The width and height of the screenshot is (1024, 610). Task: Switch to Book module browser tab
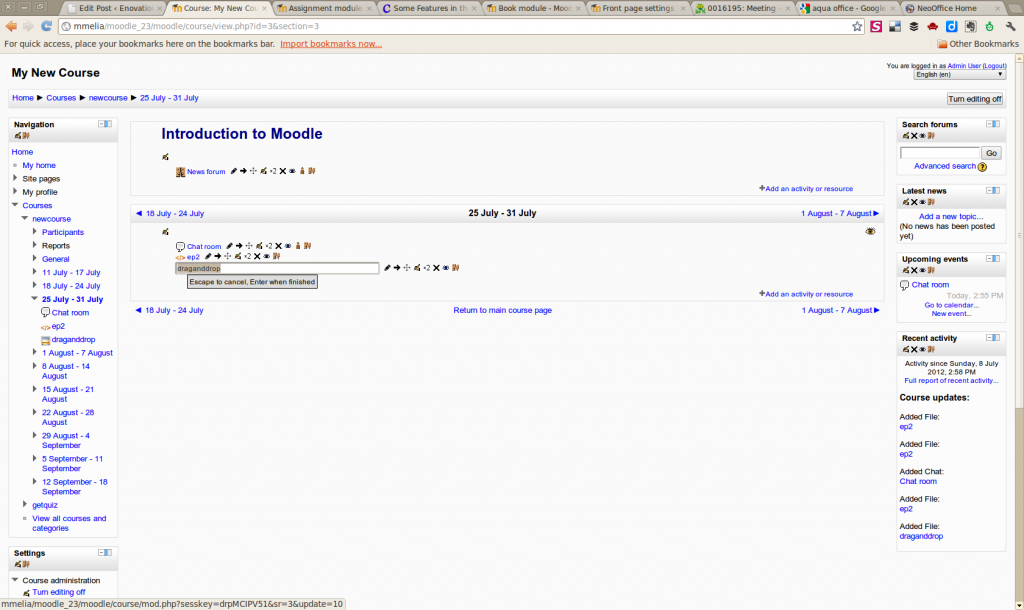point(534,8)
